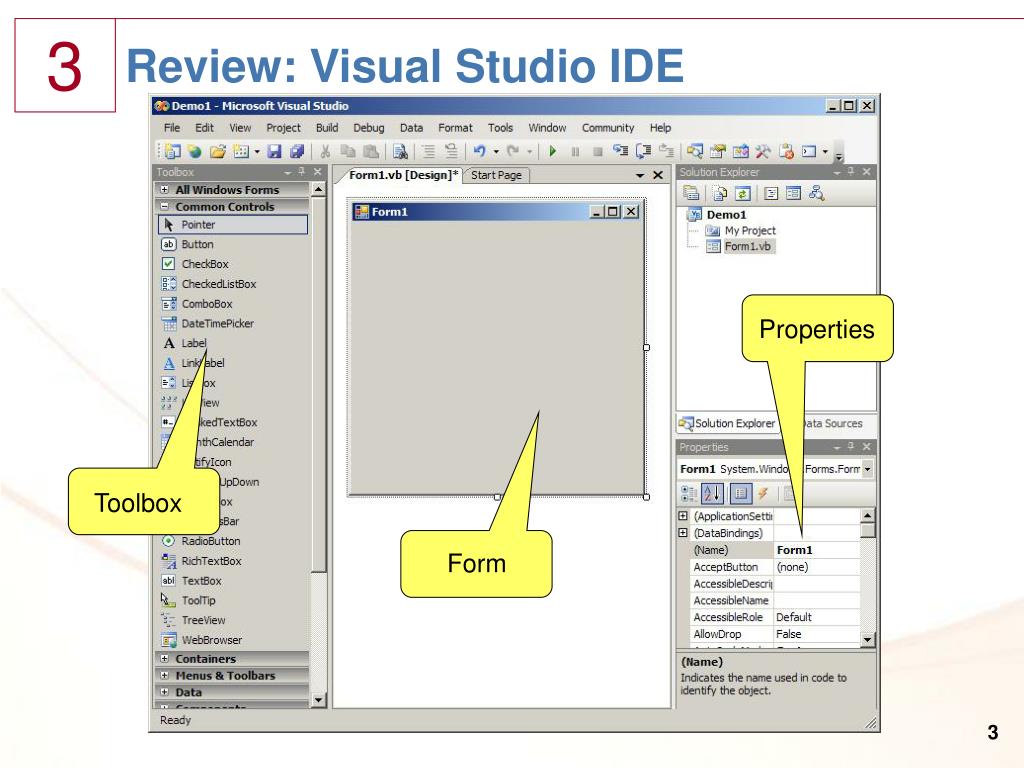Click the Form1 value of the (Name) property
This screenshot has height=768, width=1024.
pos(817,550)
